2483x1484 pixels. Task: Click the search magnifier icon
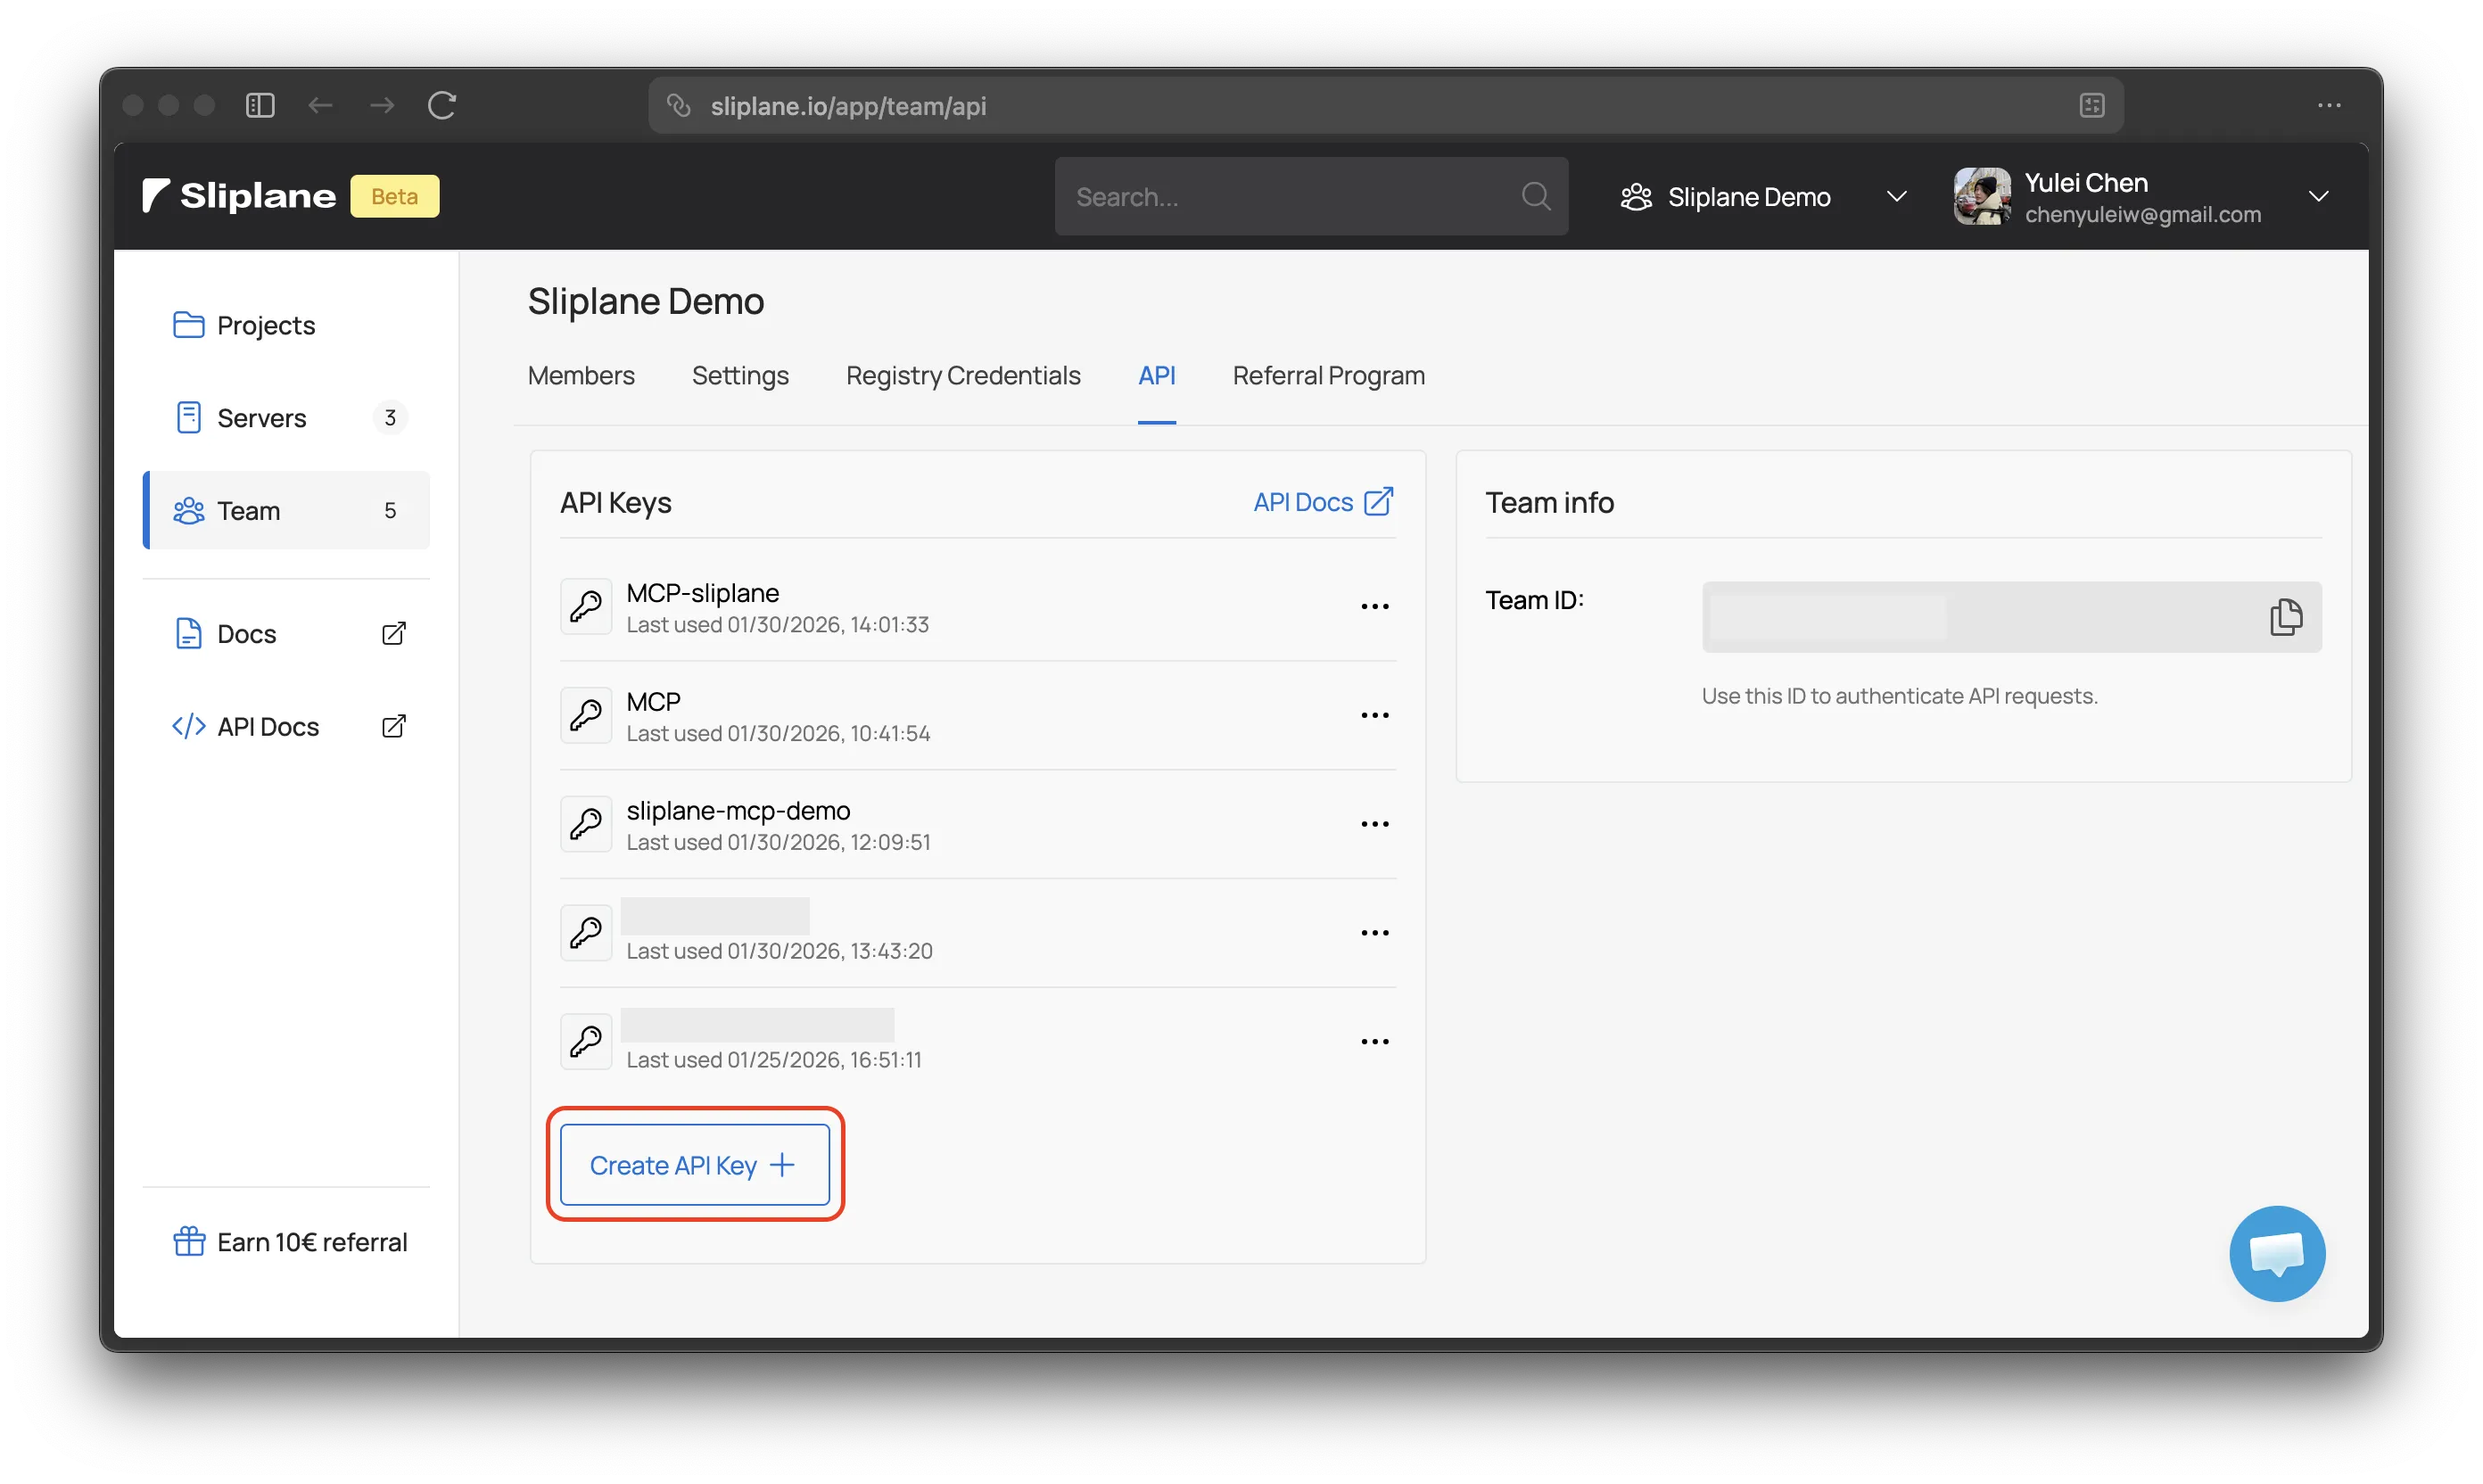tap(1535, 196)
